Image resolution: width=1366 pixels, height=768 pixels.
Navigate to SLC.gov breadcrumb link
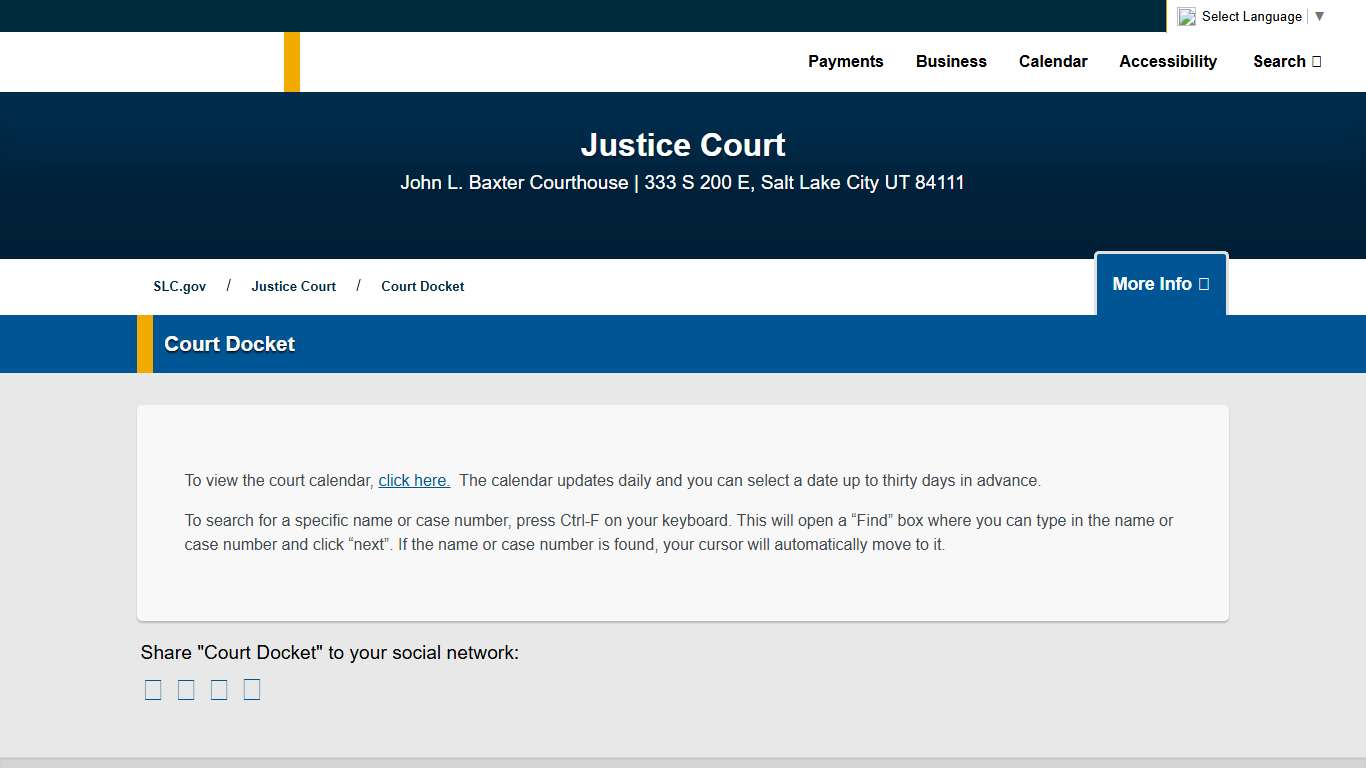click(179, 286)
